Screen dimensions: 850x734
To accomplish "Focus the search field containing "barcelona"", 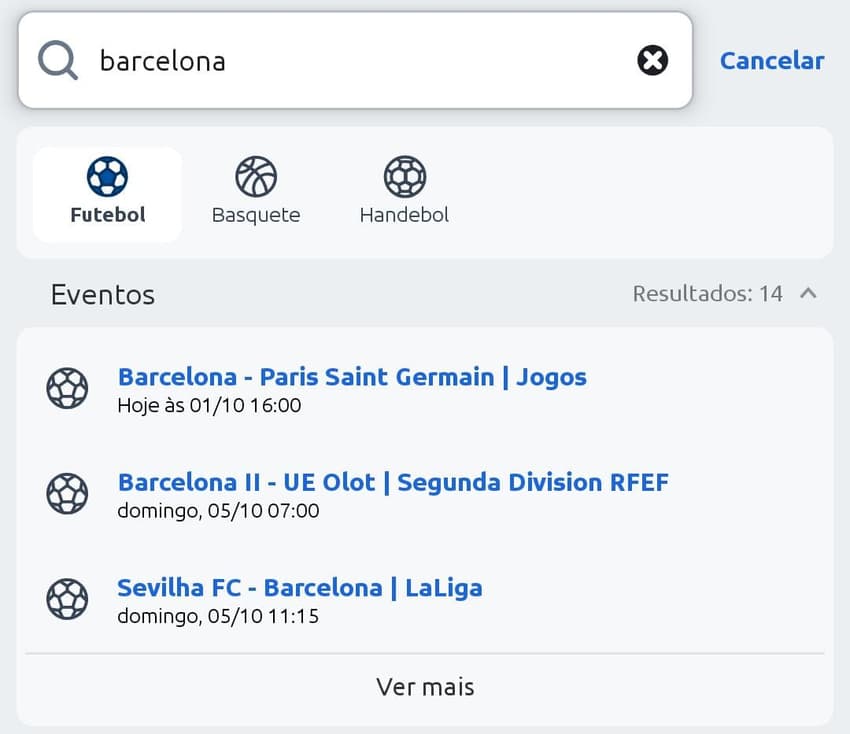I will tap(360, 61).
